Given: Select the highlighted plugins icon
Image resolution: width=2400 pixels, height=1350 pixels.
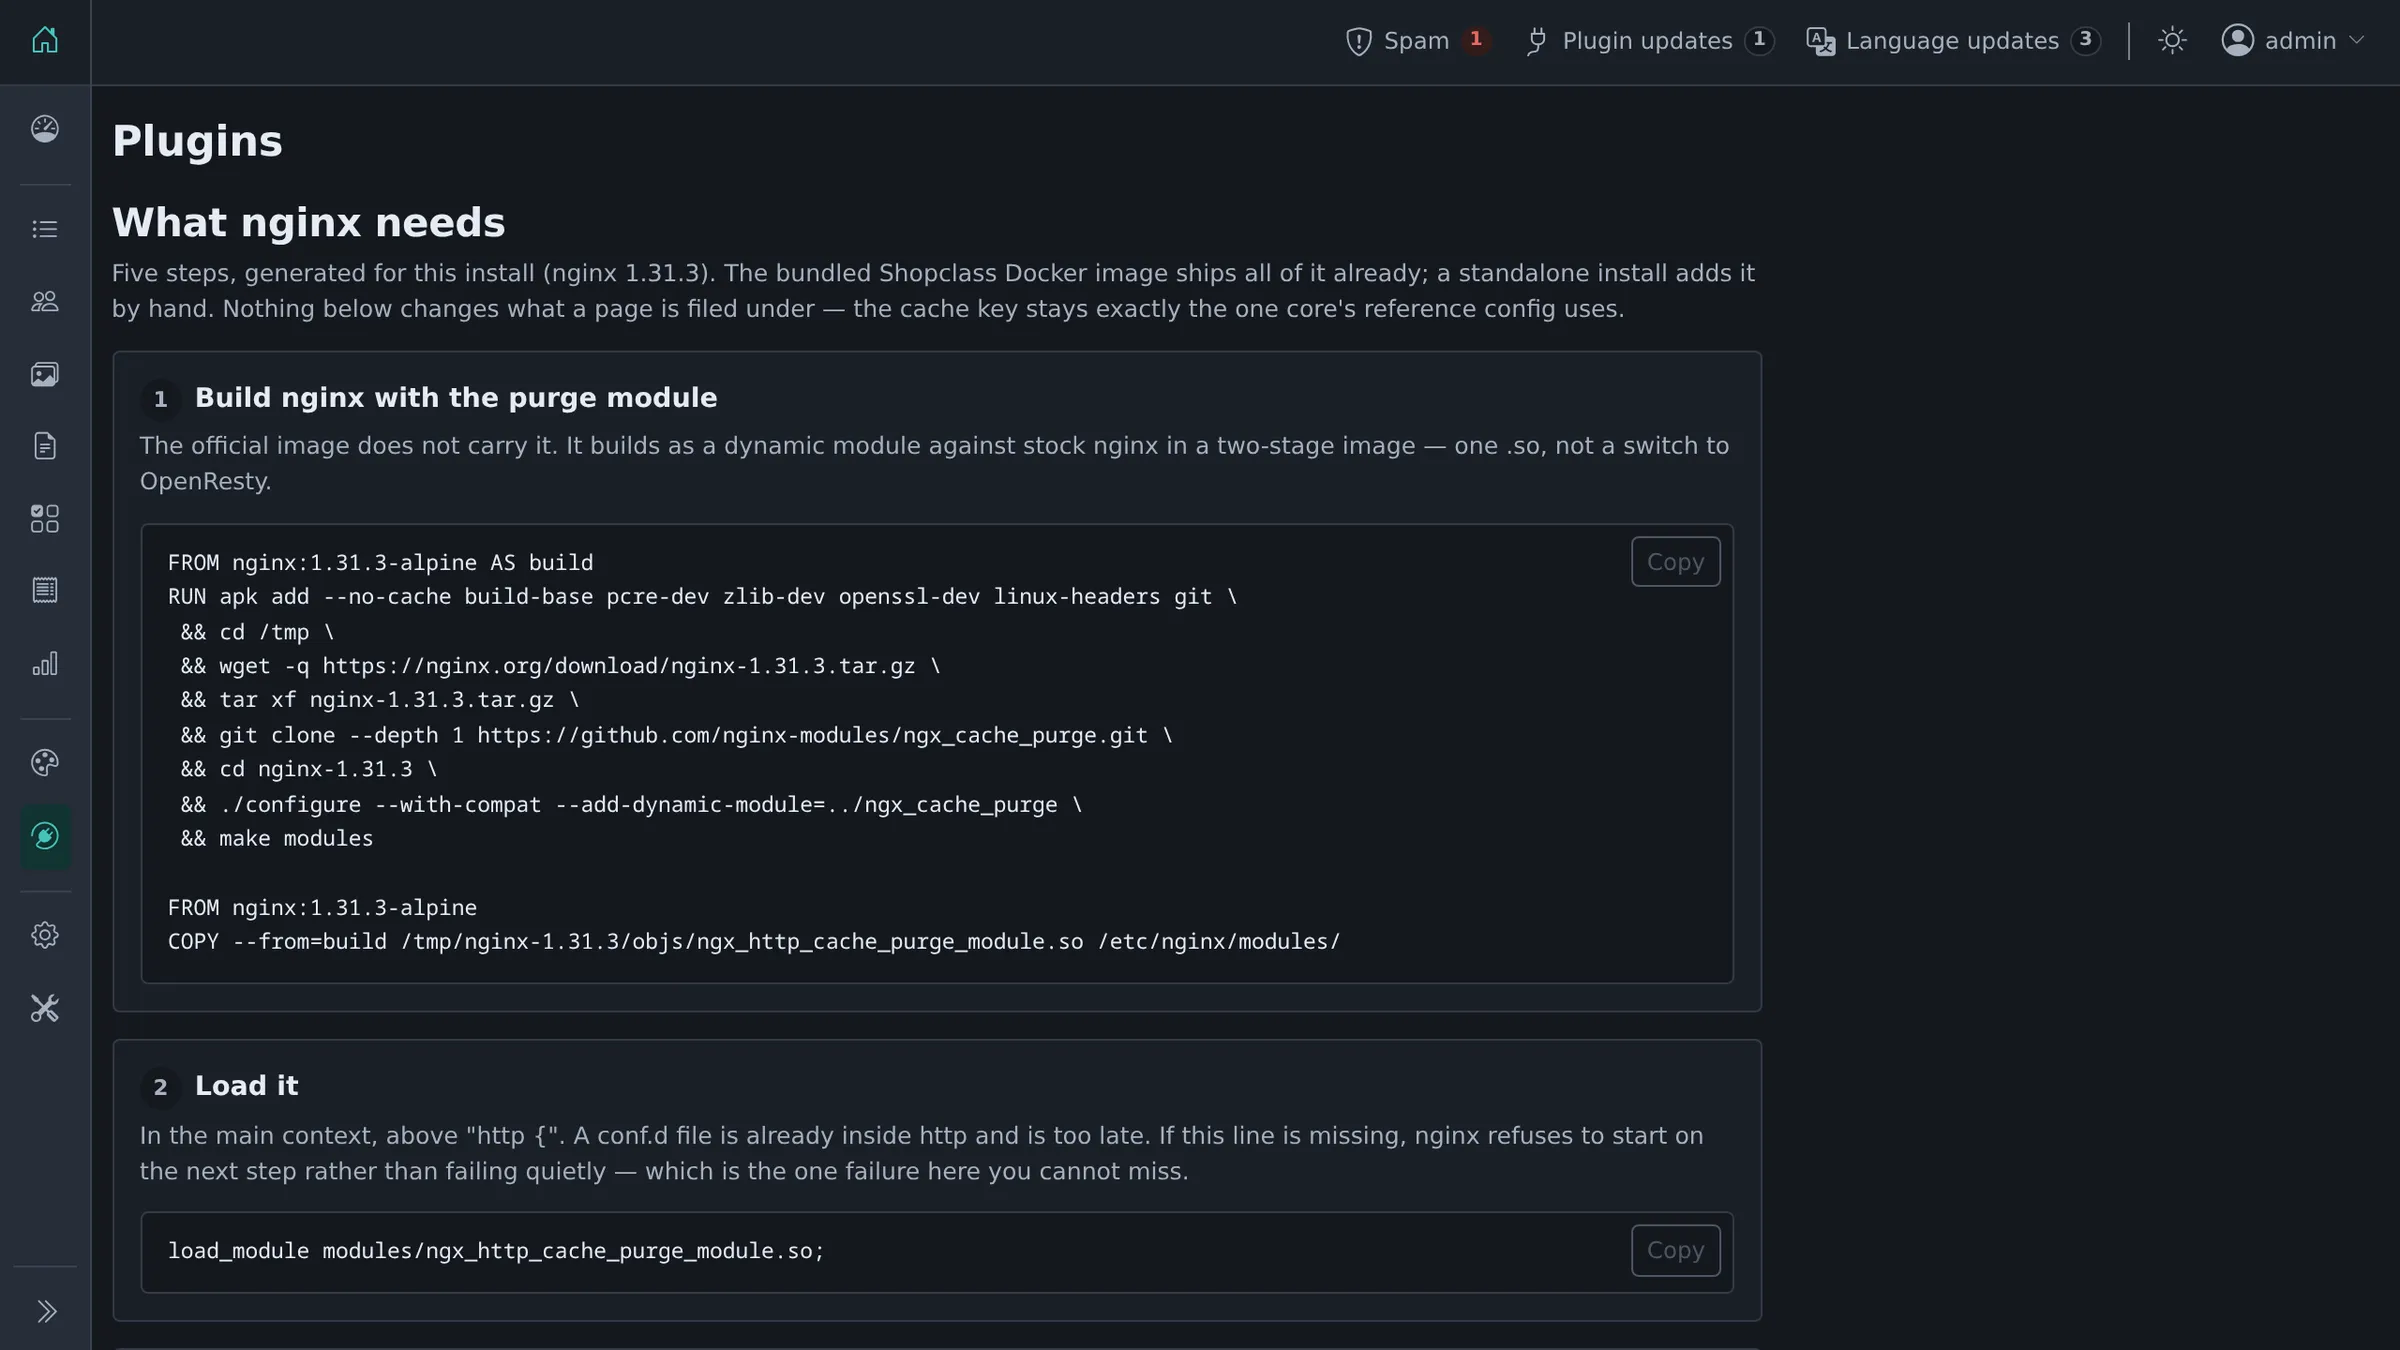Looking at the screenshot, I should click(x=45, y=836).
